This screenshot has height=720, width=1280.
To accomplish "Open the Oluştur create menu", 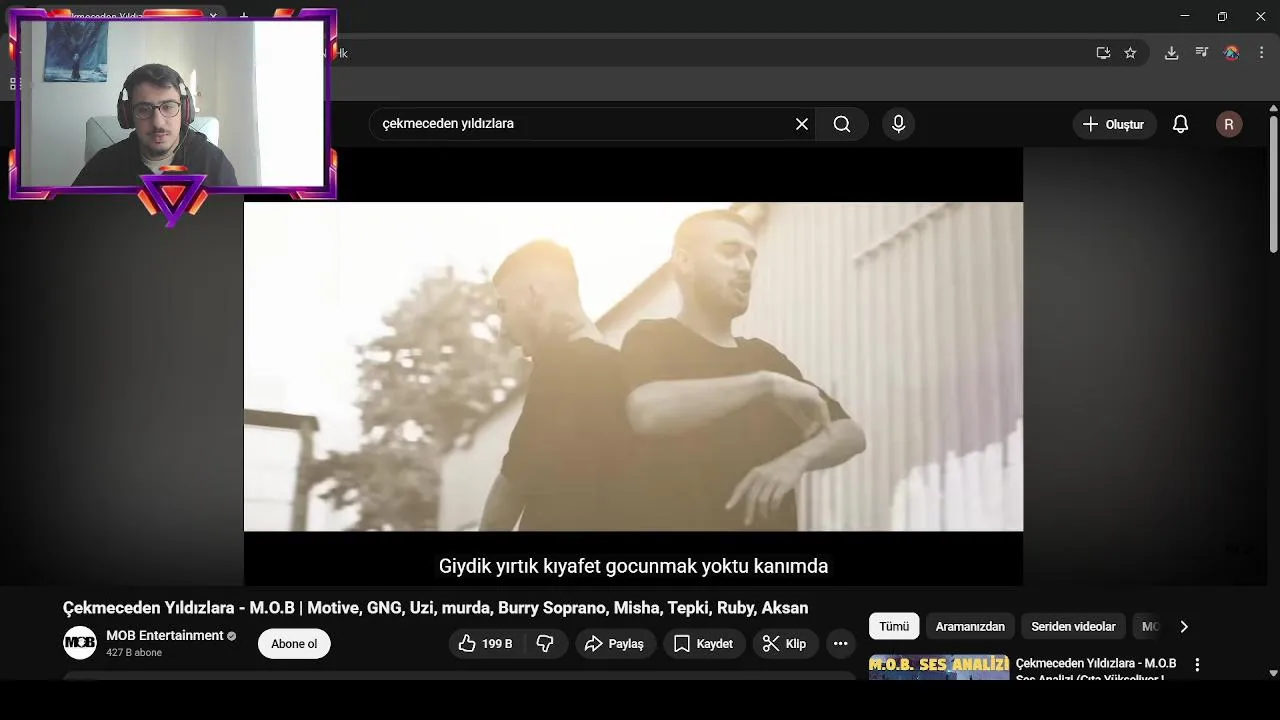I will point(1115,124).
